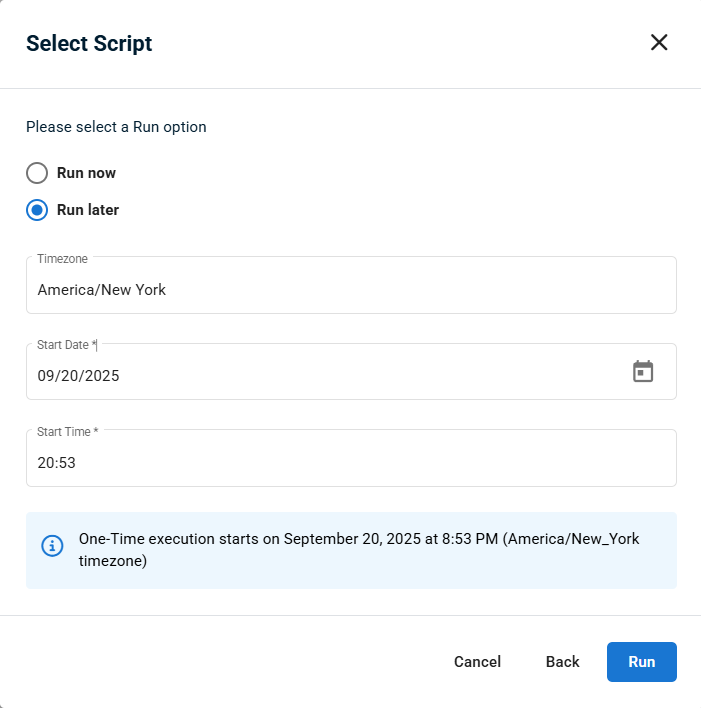Image resolution: width=701 pixels, height=708 pixels.
Task: Click the Start Time field label
Action: point(67,432)
